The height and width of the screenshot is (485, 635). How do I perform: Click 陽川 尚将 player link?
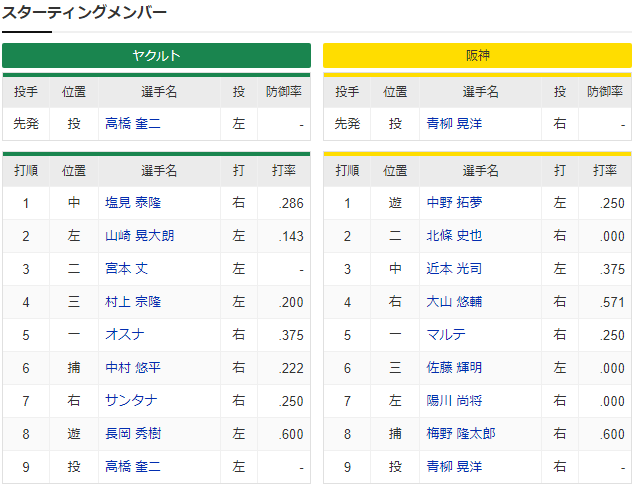454,400
